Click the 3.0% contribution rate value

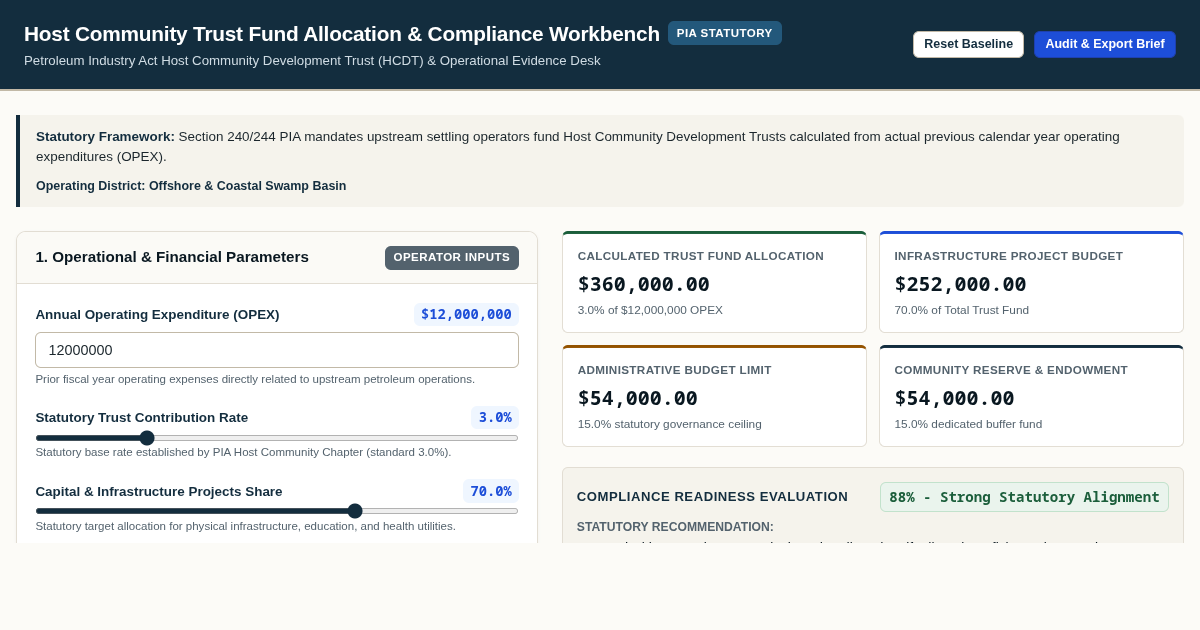[495, 417]
